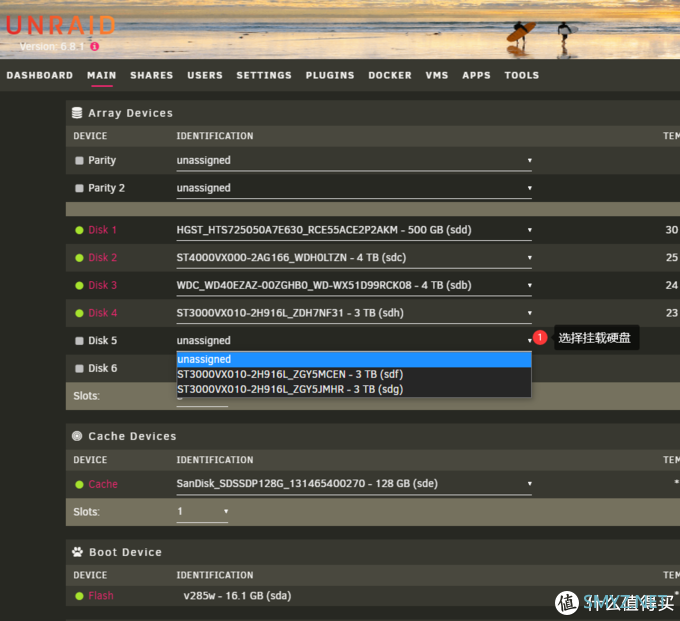Click the Disk 1 link

pyautogui.click(x=102, y=230)
